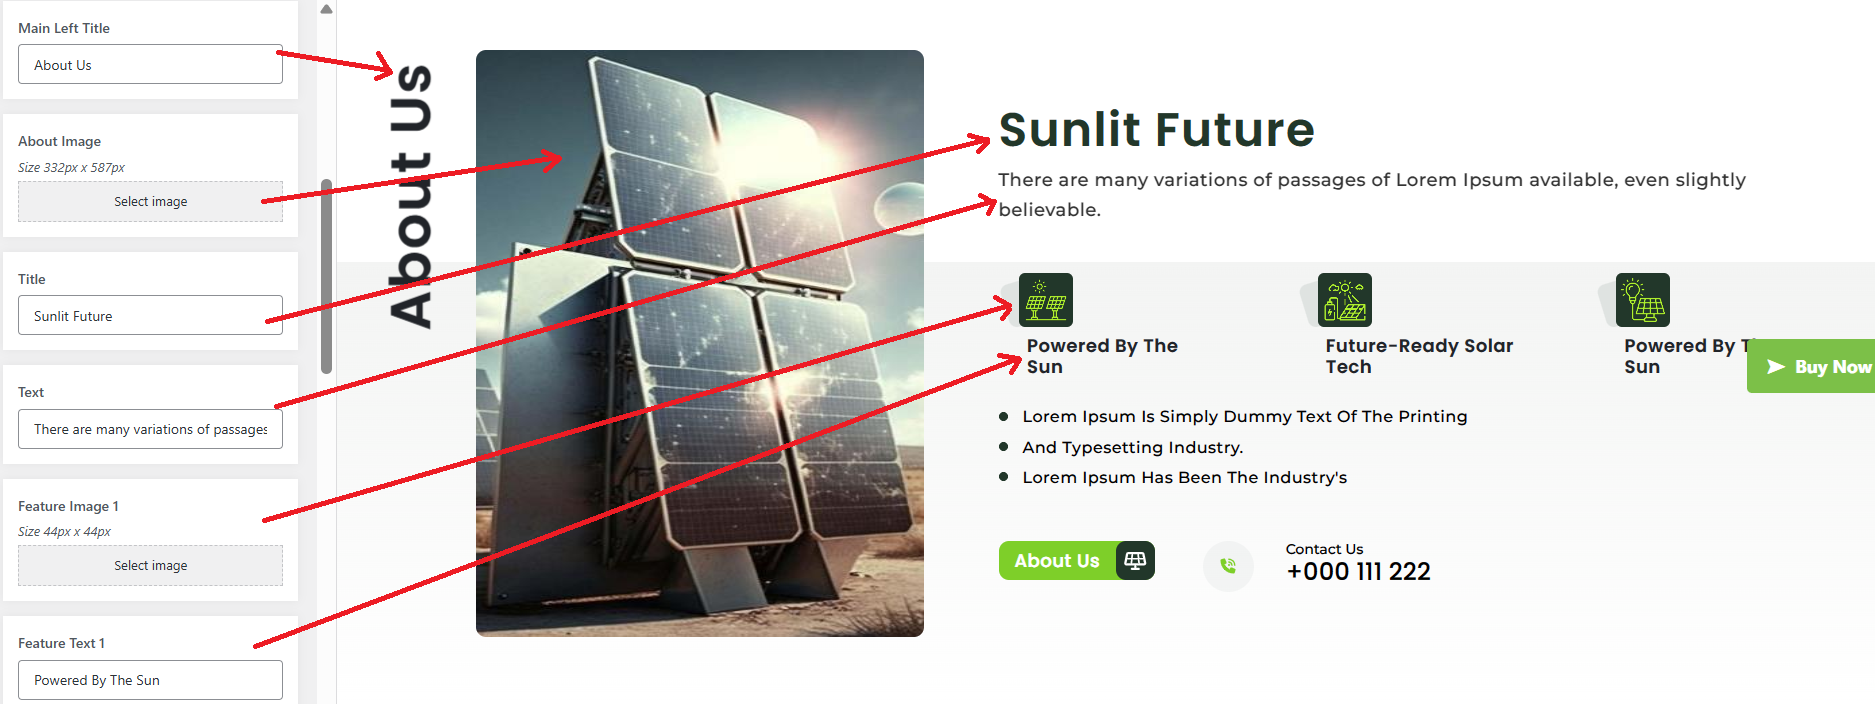Select image for About Image

[150, 202]
